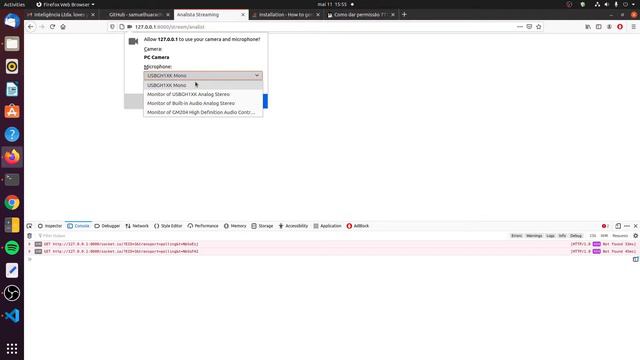
Task: Open Inspector panel in DevTools
Action: pos(50,226)
